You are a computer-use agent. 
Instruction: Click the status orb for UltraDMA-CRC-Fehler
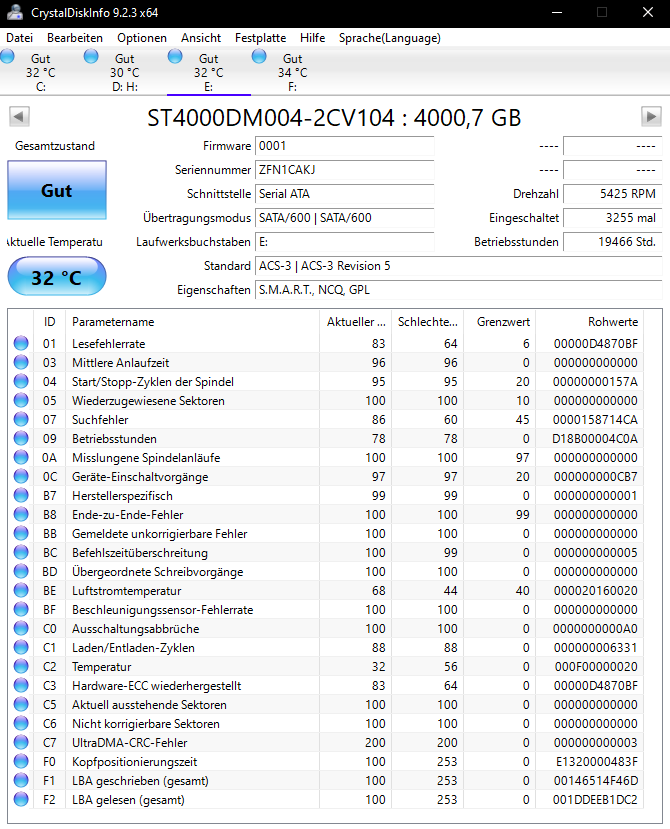coord(21,742)
